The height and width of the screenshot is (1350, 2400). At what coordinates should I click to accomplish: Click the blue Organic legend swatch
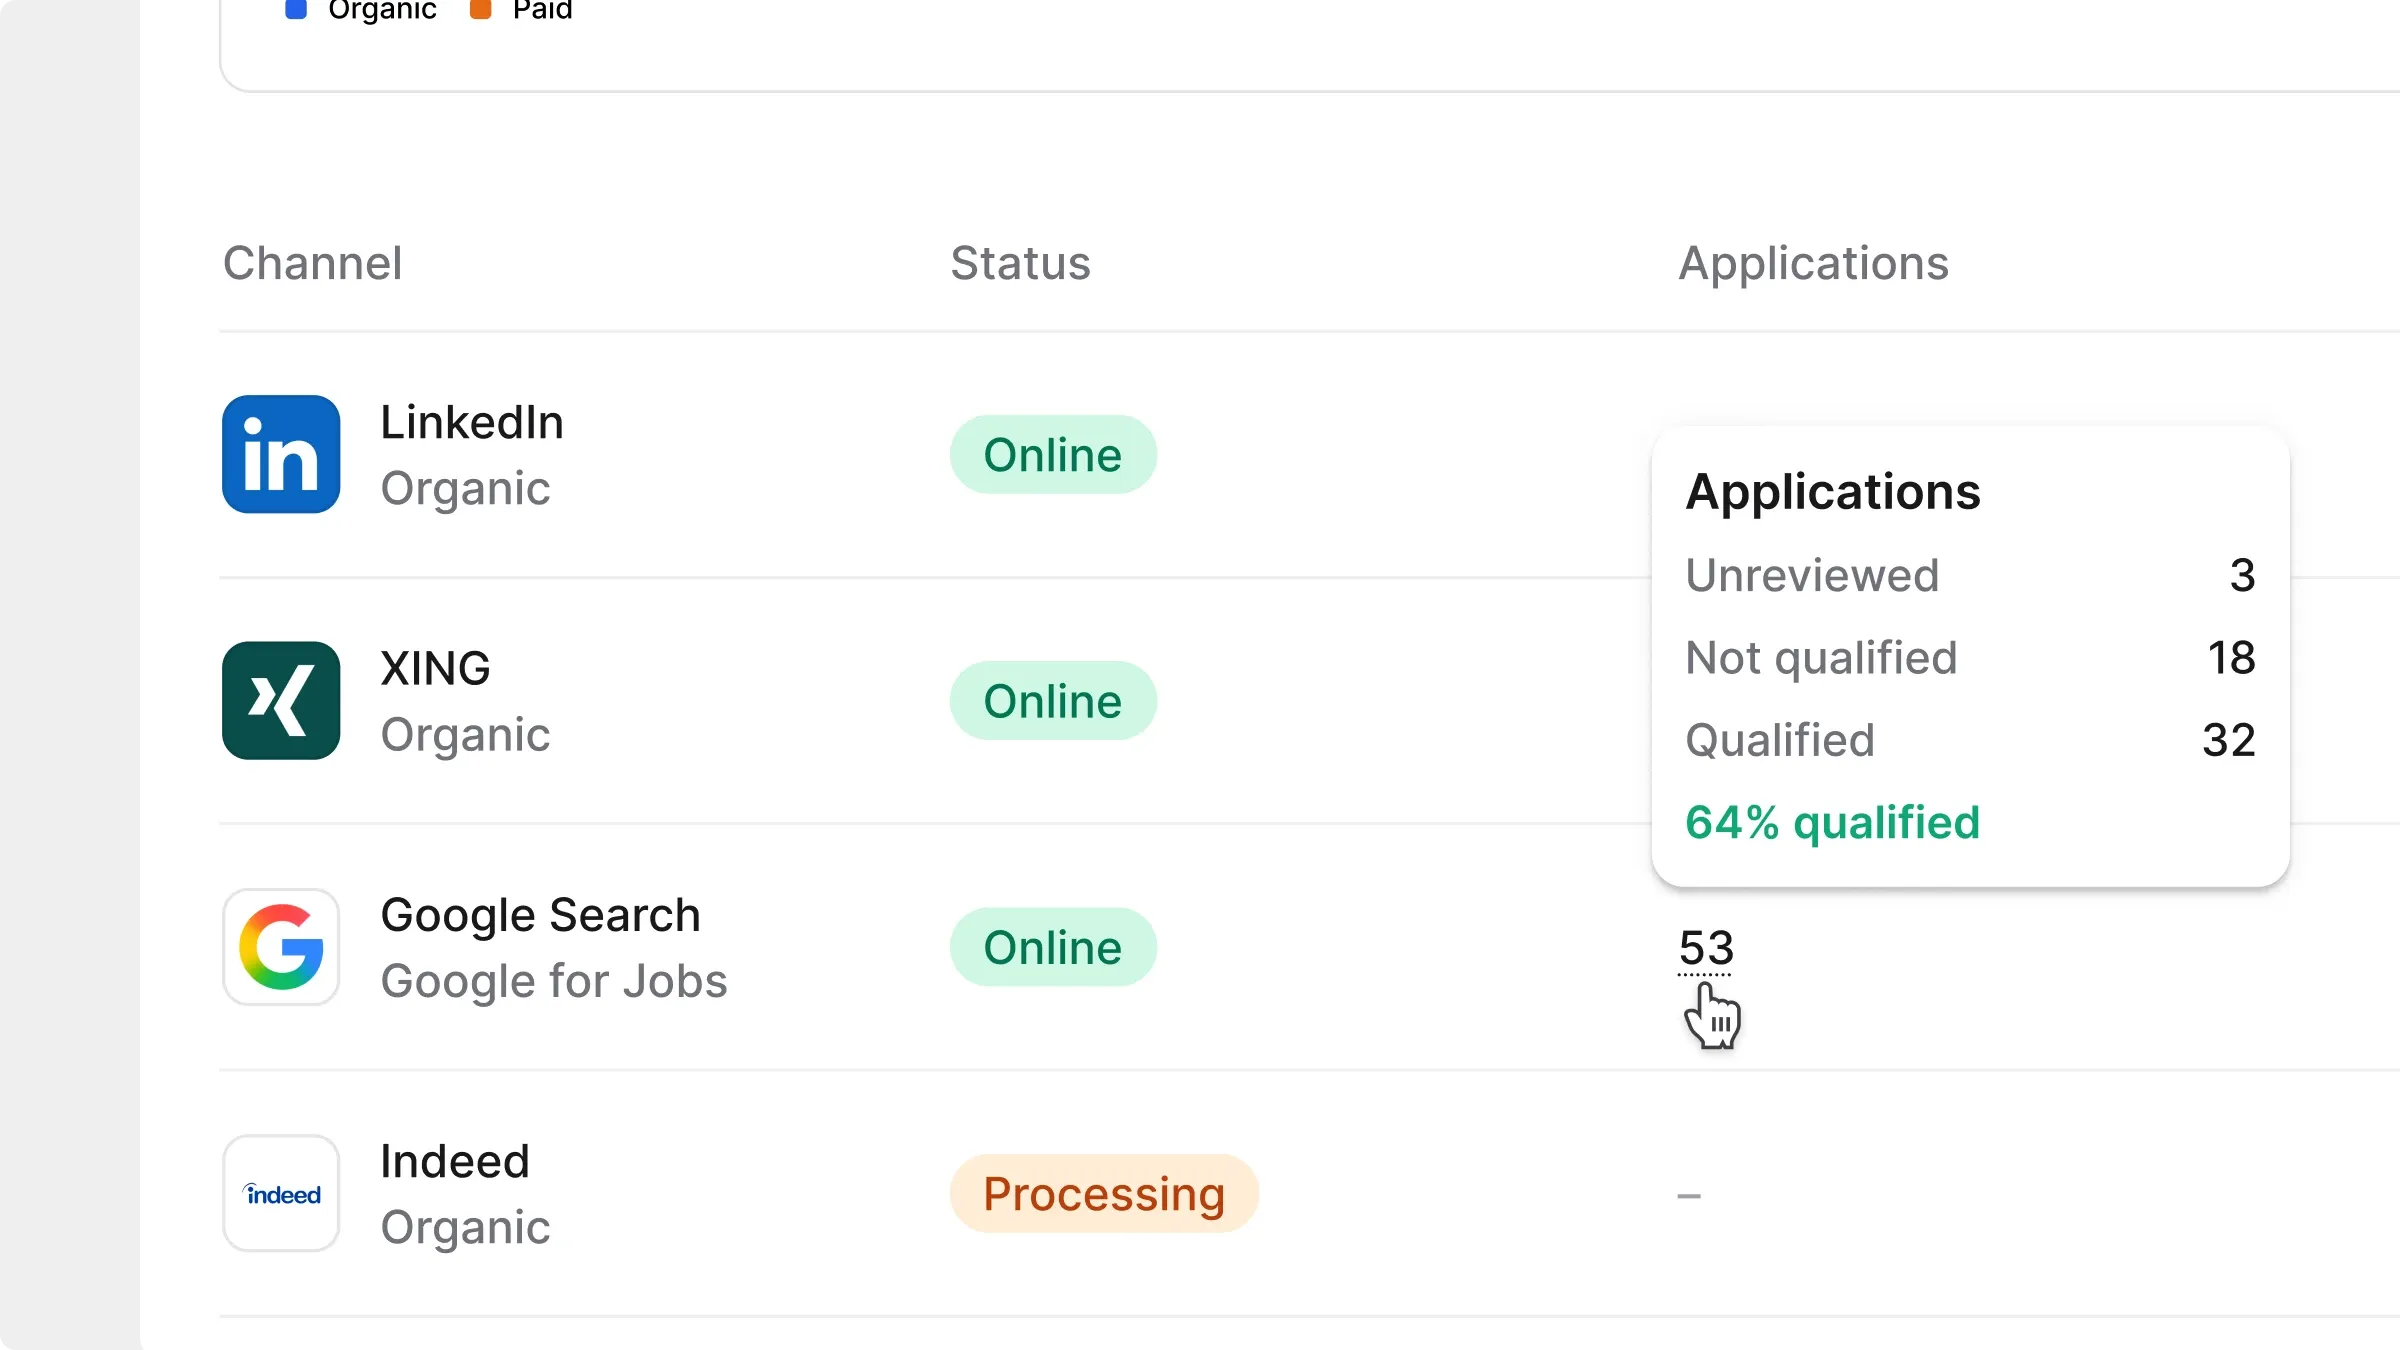295,9
